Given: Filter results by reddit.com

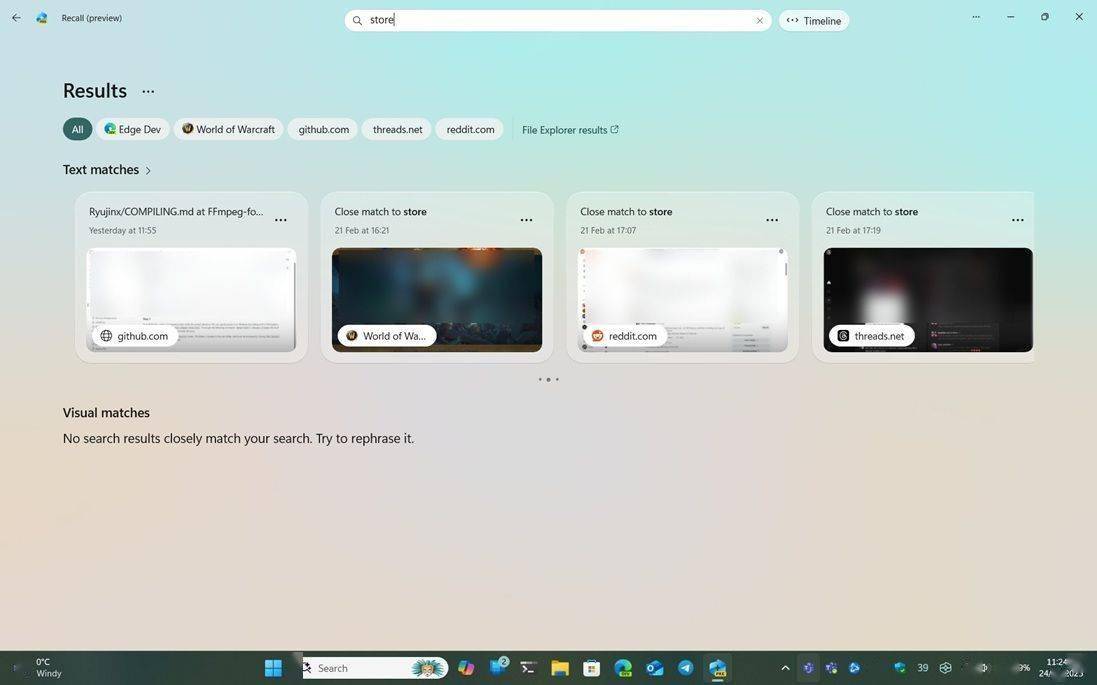Looking at the screenshot, I should point(470,129).
